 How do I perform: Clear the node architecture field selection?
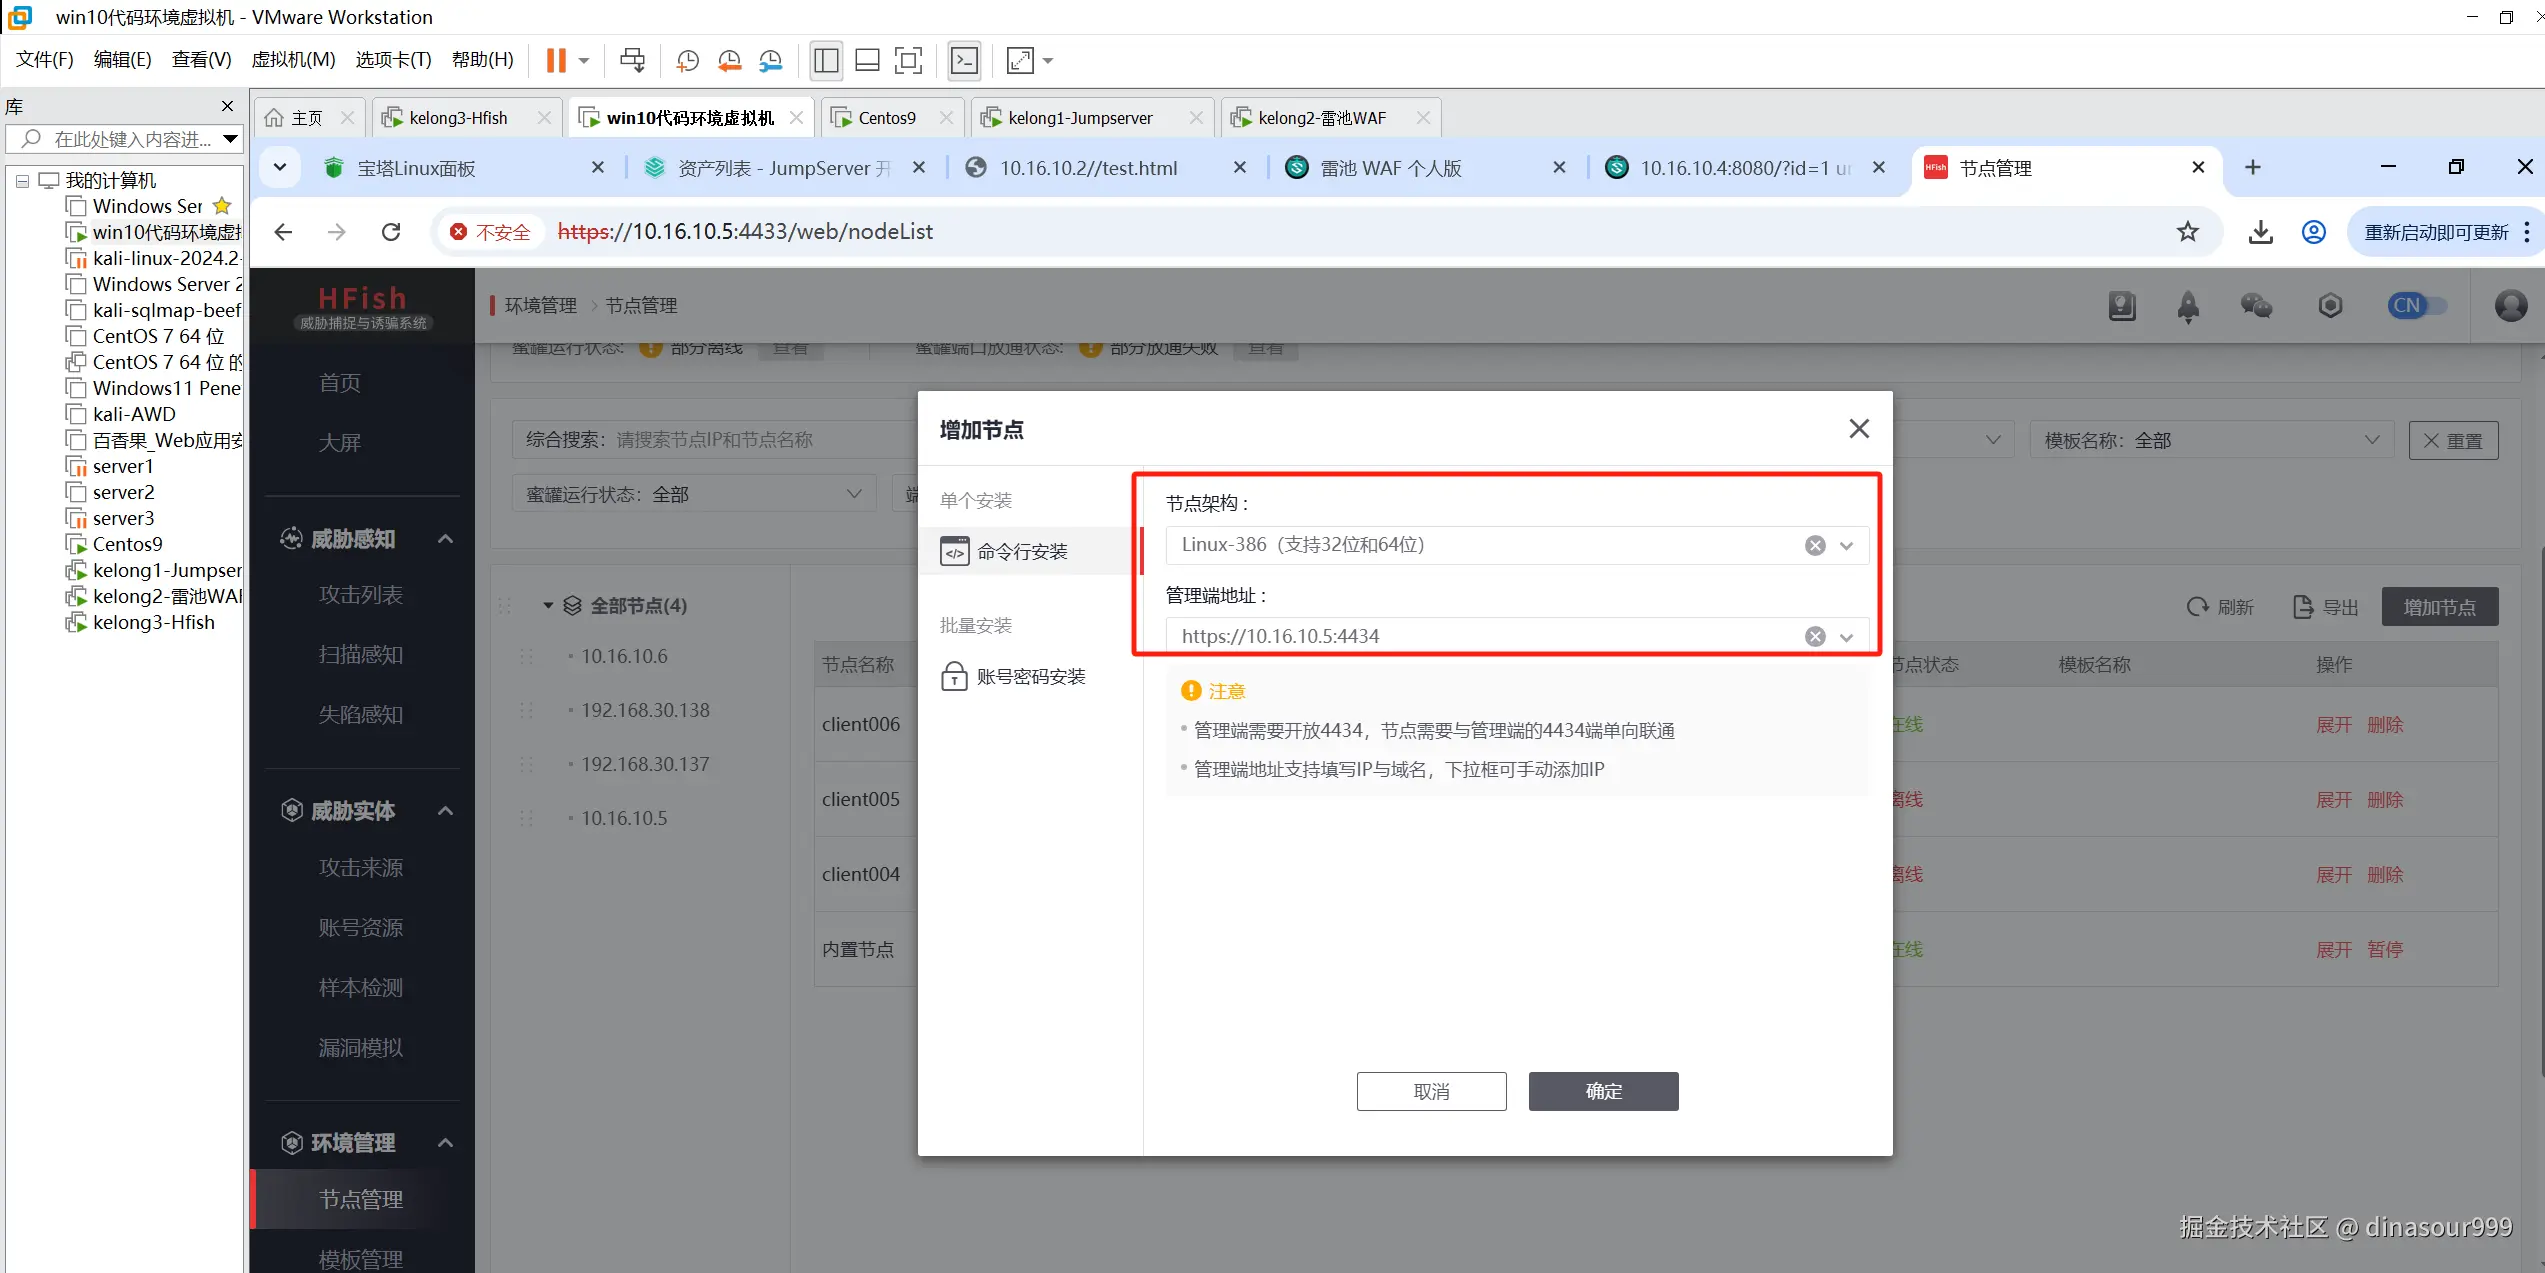coord(1815,545)
